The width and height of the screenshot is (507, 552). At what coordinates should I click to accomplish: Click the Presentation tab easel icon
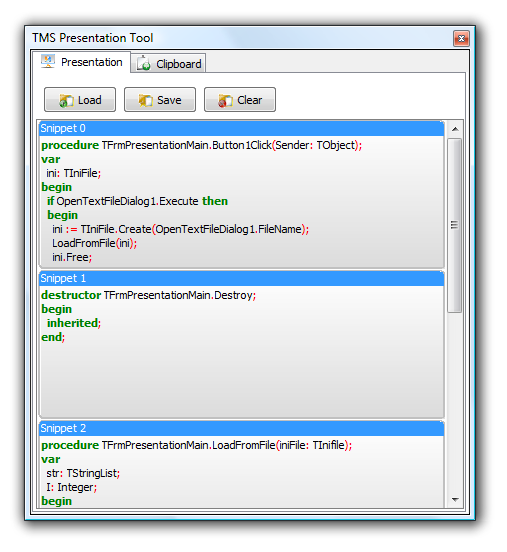click(x=48, y=62)
